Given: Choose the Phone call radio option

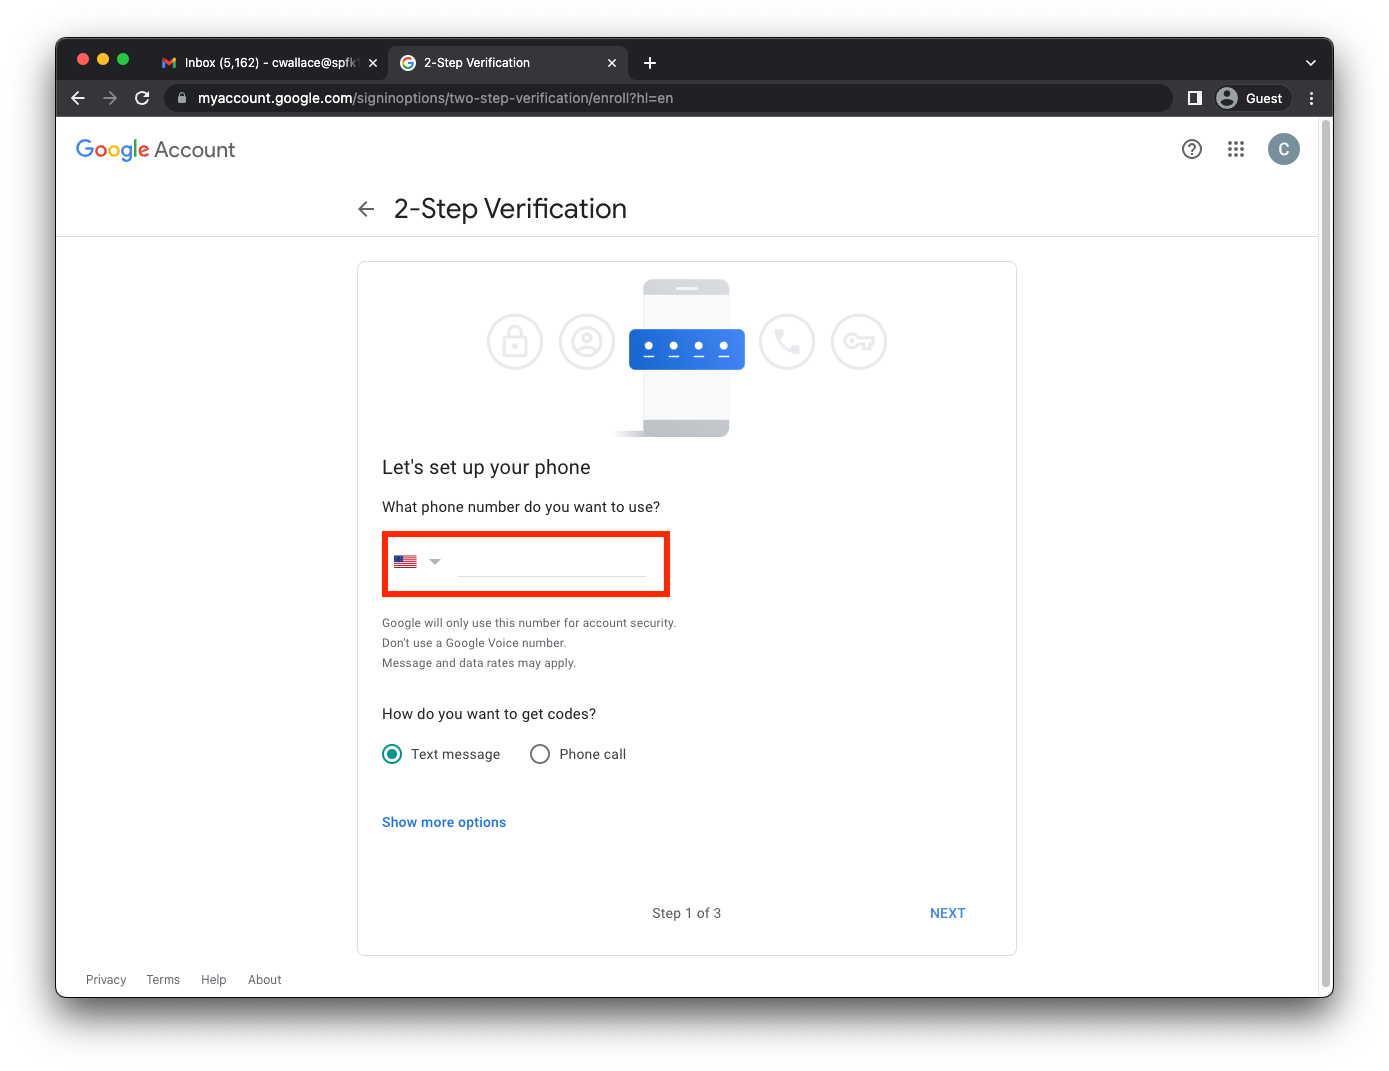Looking at the screenshot, I should [540, 754].
